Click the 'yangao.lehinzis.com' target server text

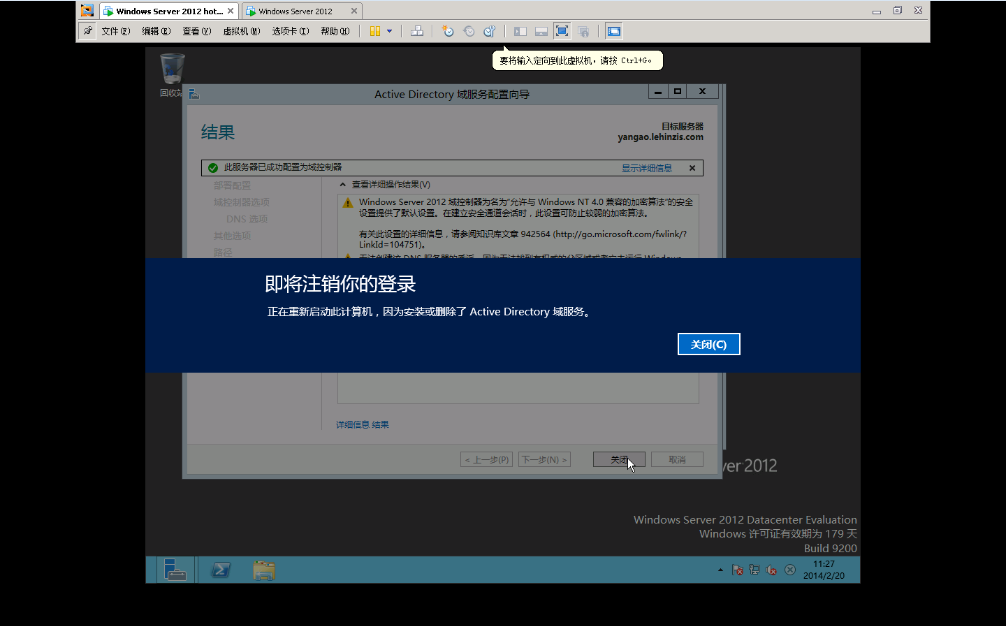(x=660, y=137)
